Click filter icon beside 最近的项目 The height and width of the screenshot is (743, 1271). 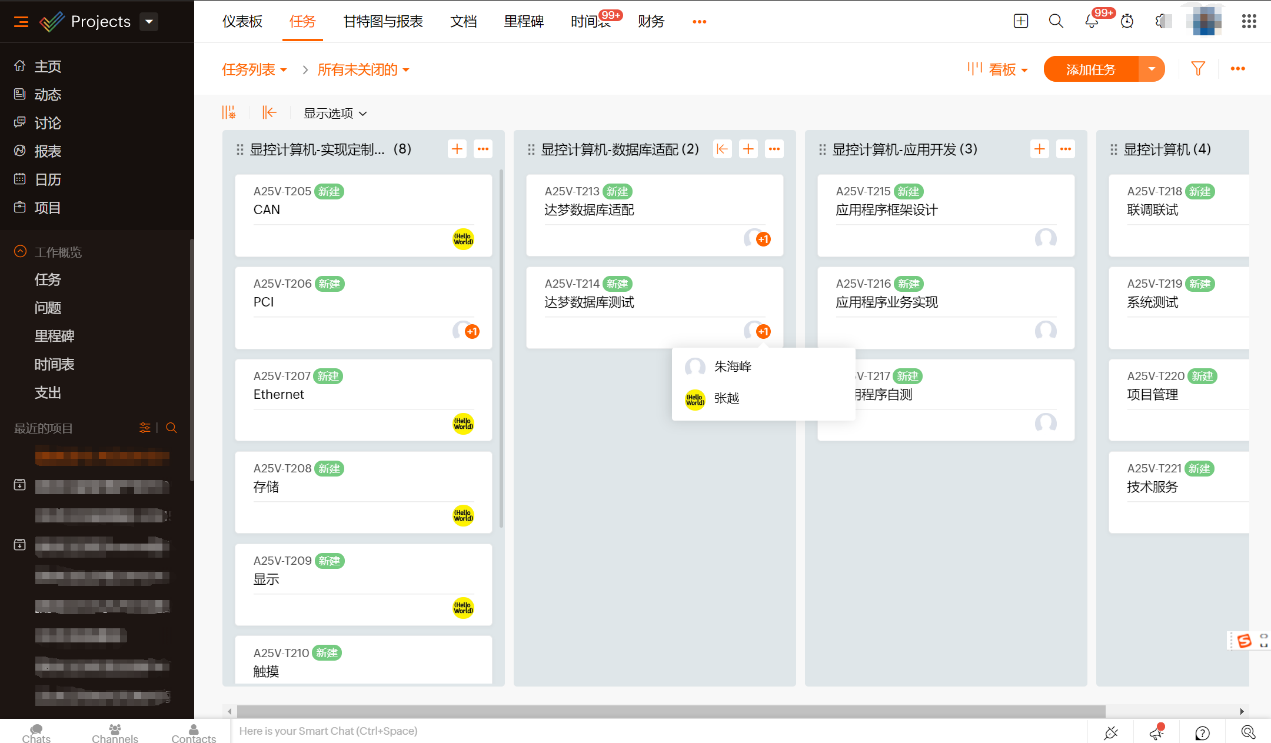pos(145,428)
